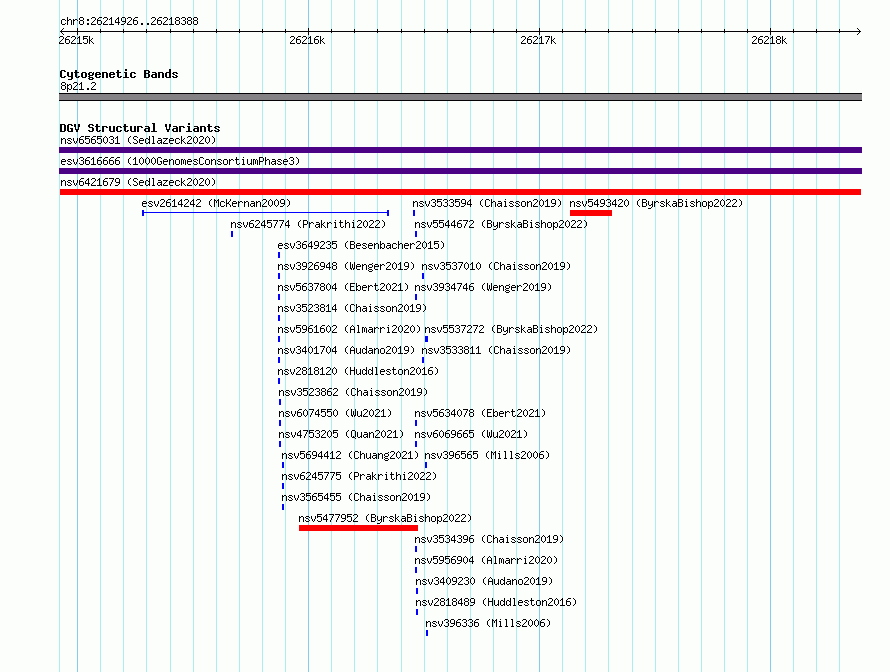Open the esv3616666 (1000GenomesConsortiumPhase3) label

tap(180, 161)
